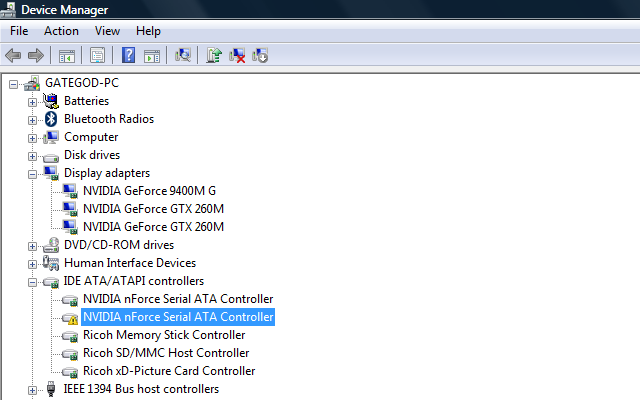The width and height of the screenshot is (640, 400).
Task: Click the Uninstall device icon with red X
Action: [237, 55]
